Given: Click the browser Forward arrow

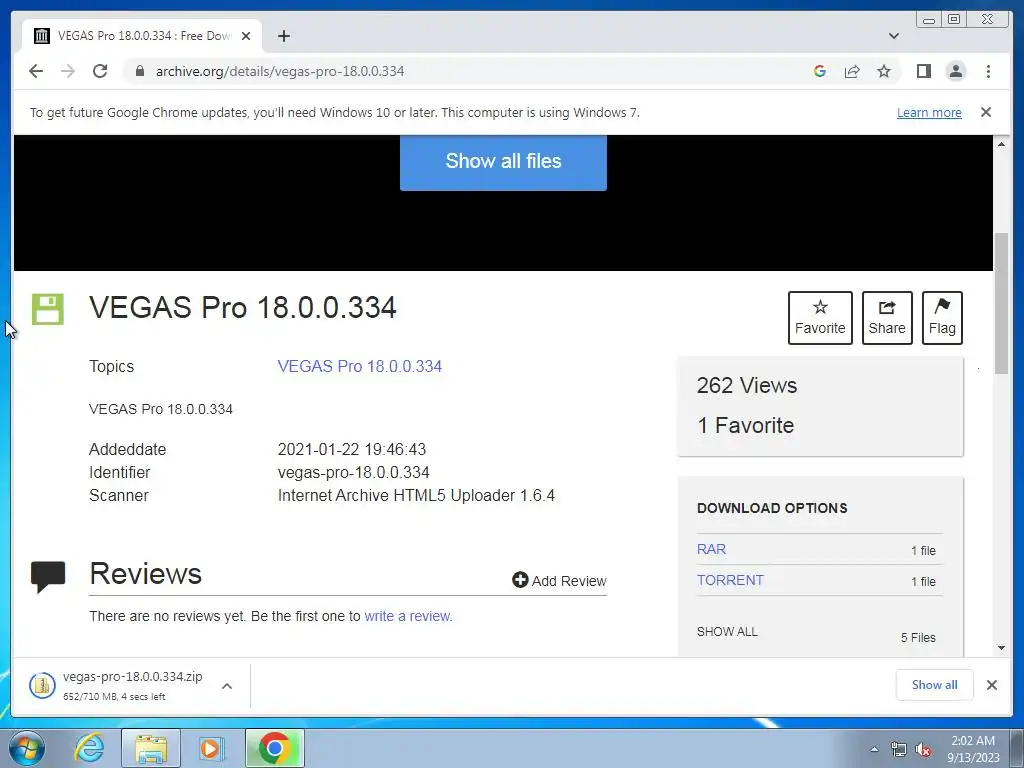Looking at the screenshot, I should (x=68, y=71).
